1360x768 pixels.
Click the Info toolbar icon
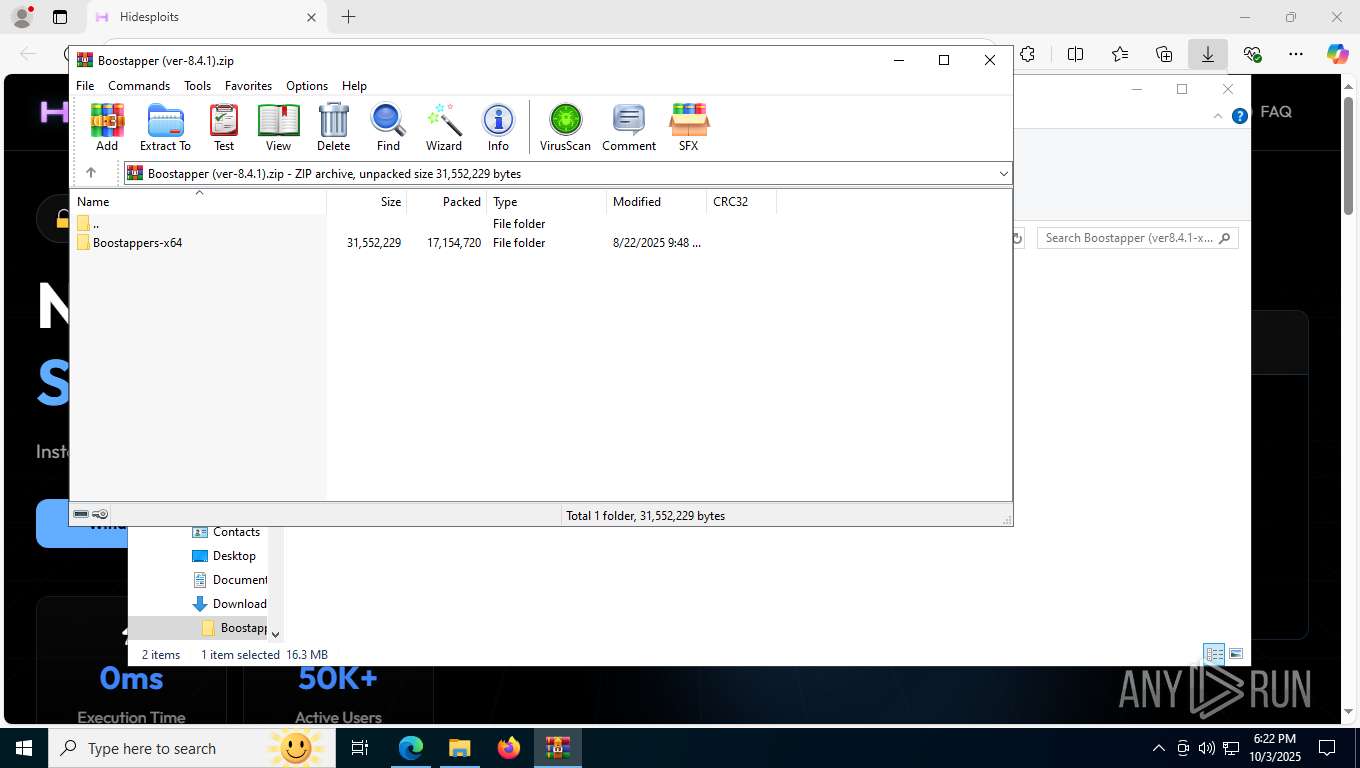tap(498, 127)
